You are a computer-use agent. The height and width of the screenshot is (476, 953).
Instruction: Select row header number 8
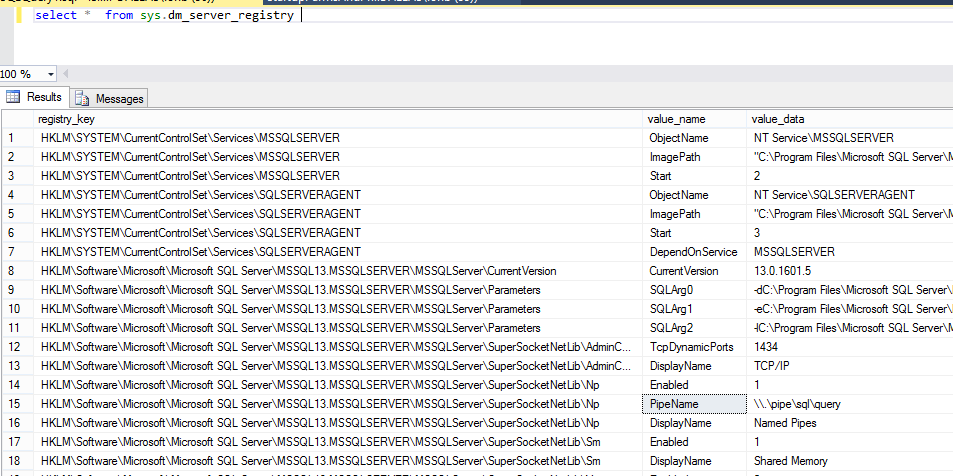click(x=17, y=271)
